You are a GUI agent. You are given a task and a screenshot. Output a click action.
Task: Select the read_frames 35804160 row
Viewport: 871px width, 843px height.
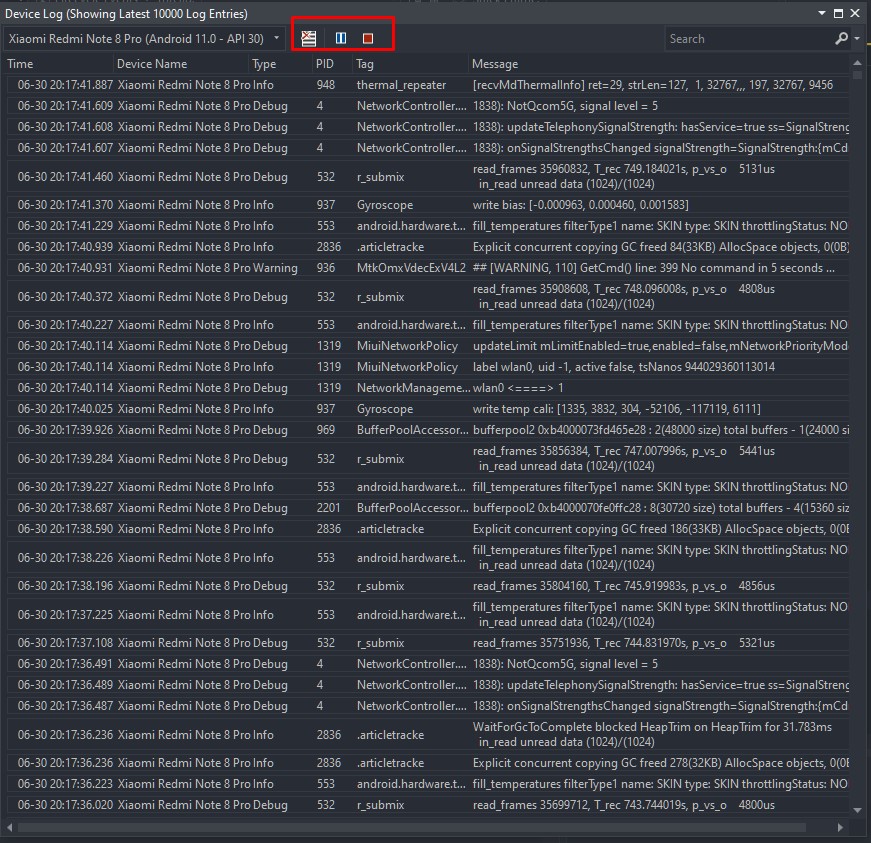428,586
